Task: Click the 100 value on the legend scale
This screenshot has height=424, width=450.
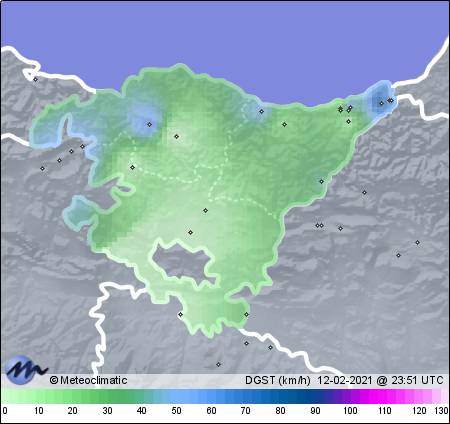Action: pyautogui.click(x=350, y=410)
